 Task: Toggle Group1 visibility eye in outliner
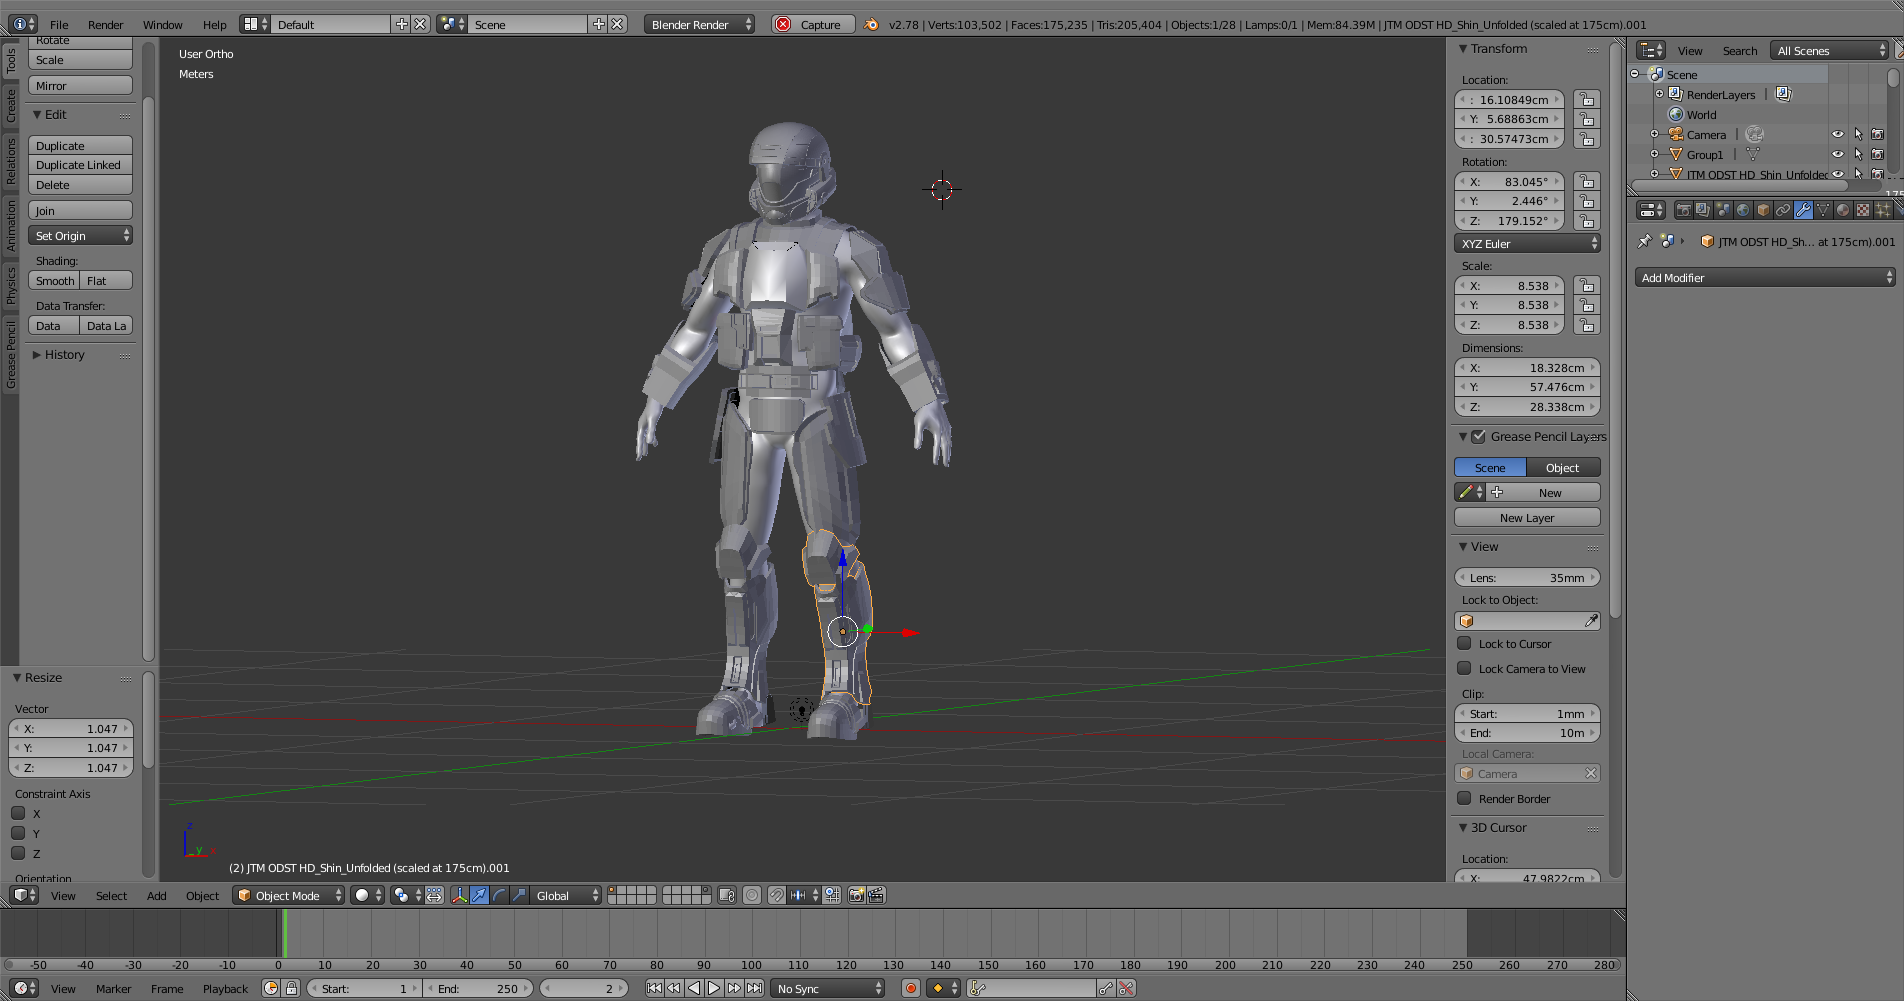pyautogui.click(x=1838, y=154)
